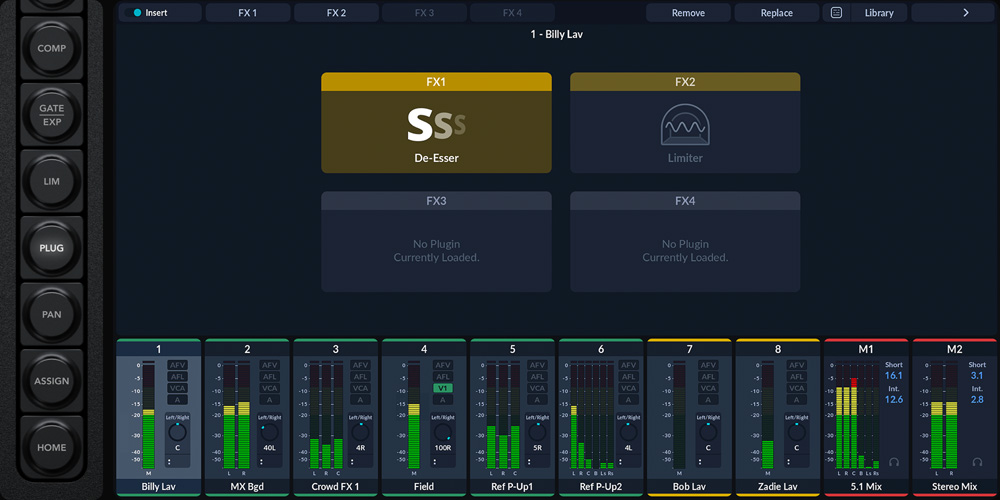The height and width of the screenshot is (500, 1000).
Task: Toggle A button on Ref P-Up1 channel
Action: click(538, 400)
